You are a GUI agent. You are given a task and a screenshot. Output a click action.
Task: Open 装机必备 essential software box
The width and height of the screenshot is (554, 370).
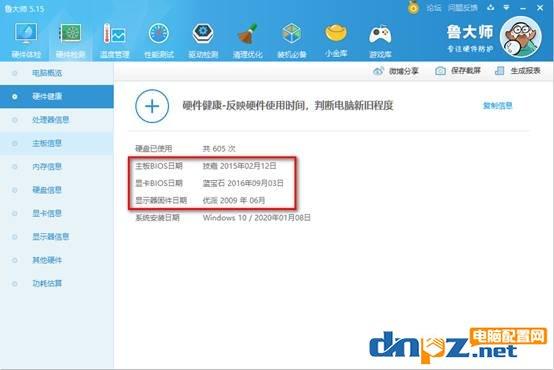coord(291,40)
